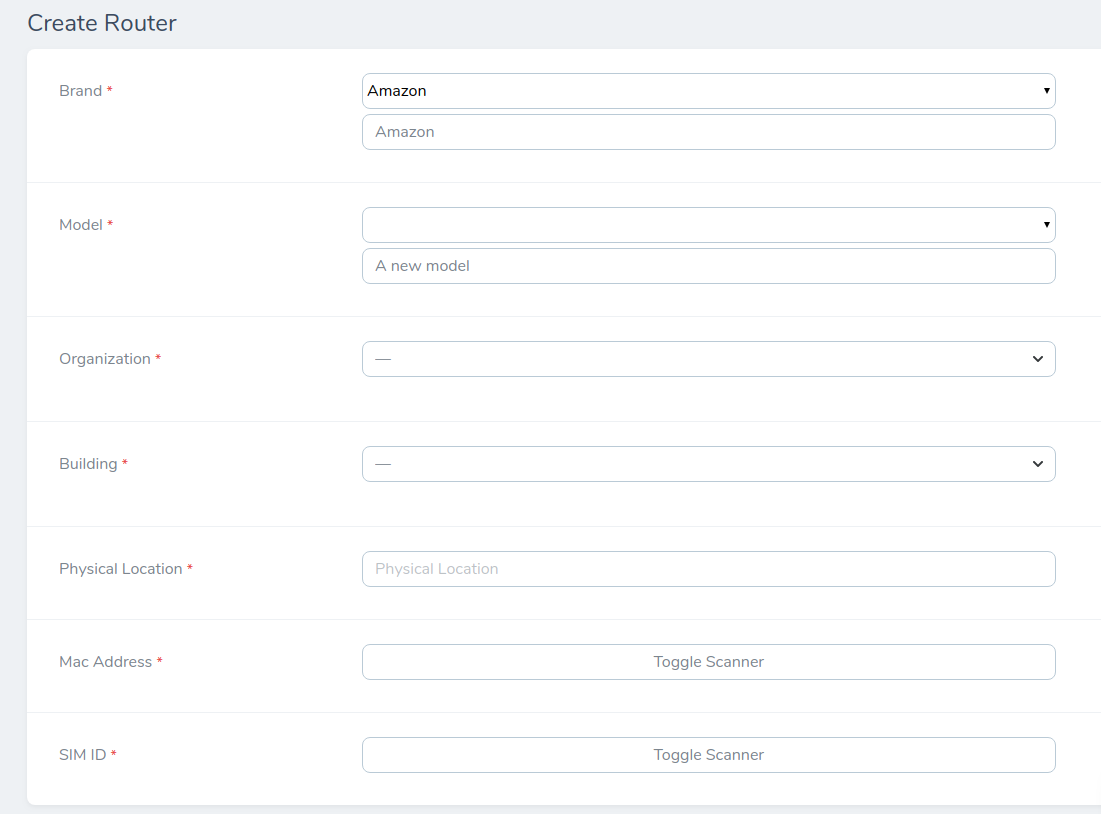Screen dimensions: 1101x814
Task: Click inside the Physical Location field
Action: [x=708, y=568]
